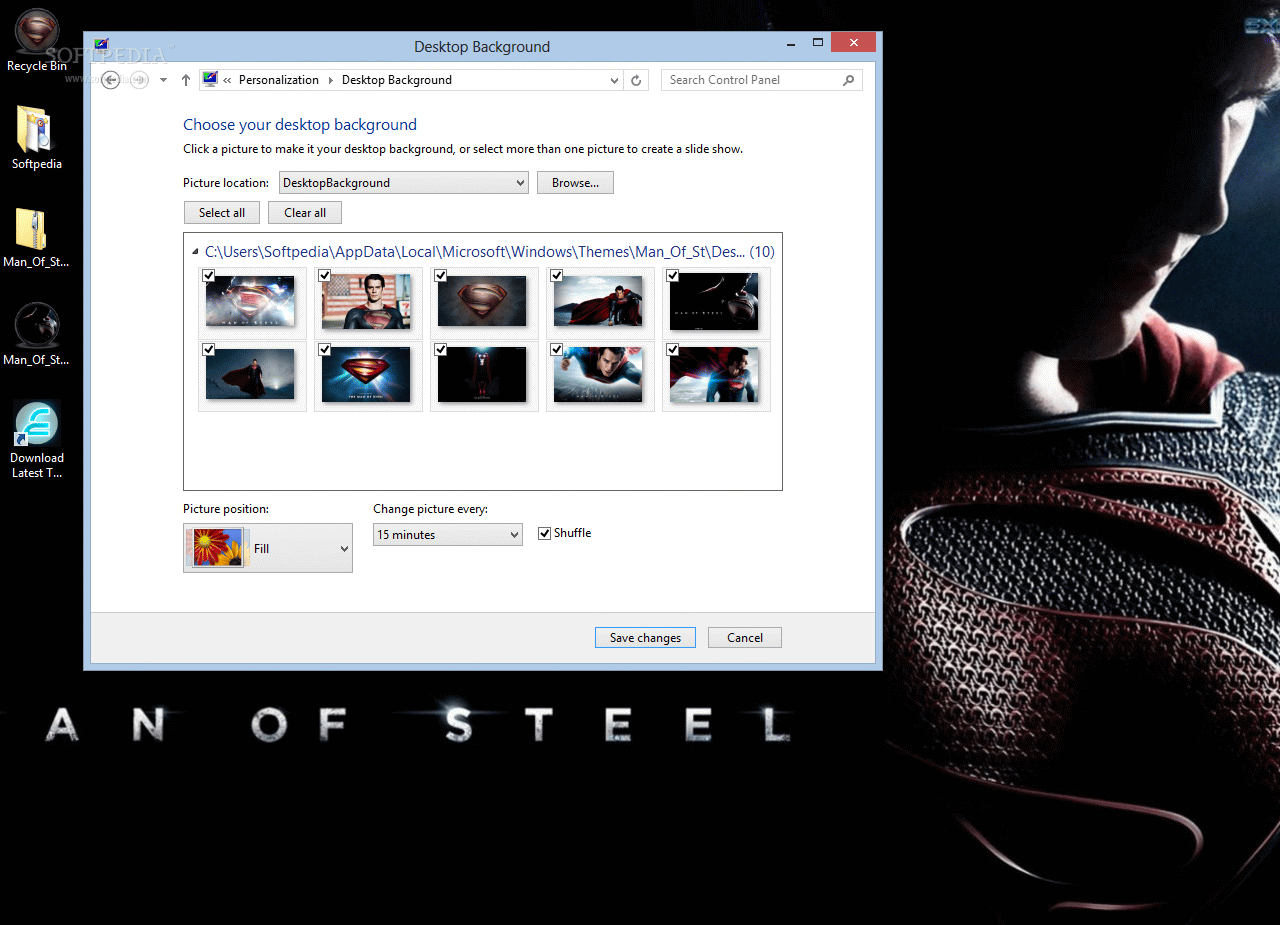Select the dark profile Man of Steel thumbnail

[714, 301]
